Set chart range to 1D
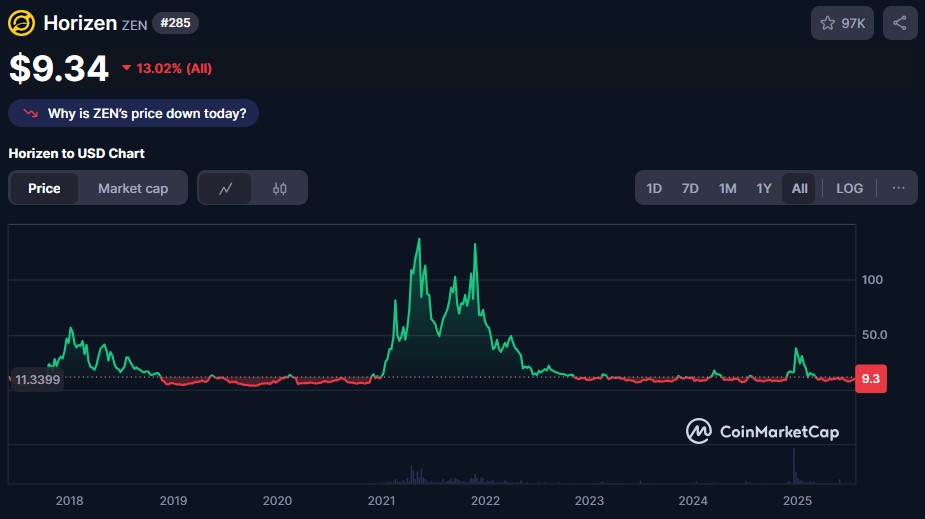 (654, 188)
